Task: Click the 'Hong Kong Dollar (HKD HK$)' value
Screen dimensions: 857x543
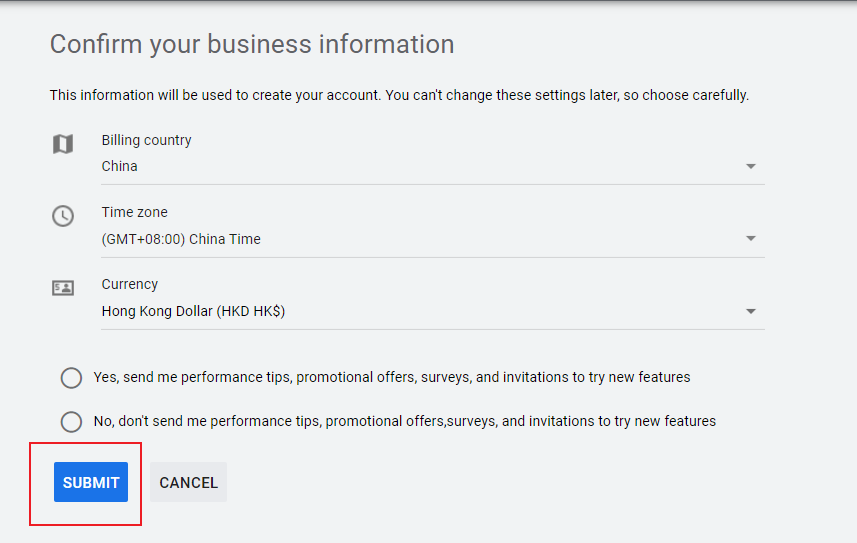Action: pos(193,311)
